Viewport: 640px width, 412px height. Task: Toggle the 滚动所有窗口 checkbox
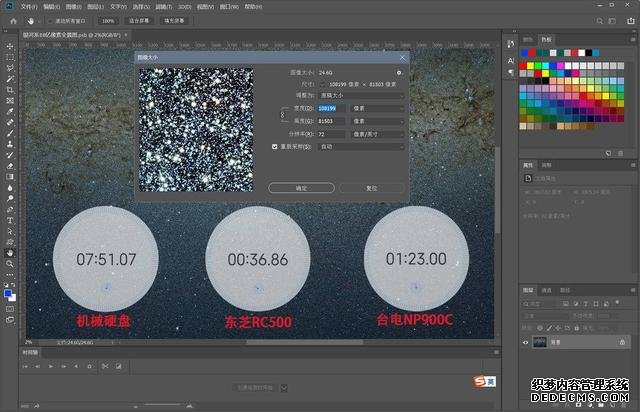[x=50, y=21]
